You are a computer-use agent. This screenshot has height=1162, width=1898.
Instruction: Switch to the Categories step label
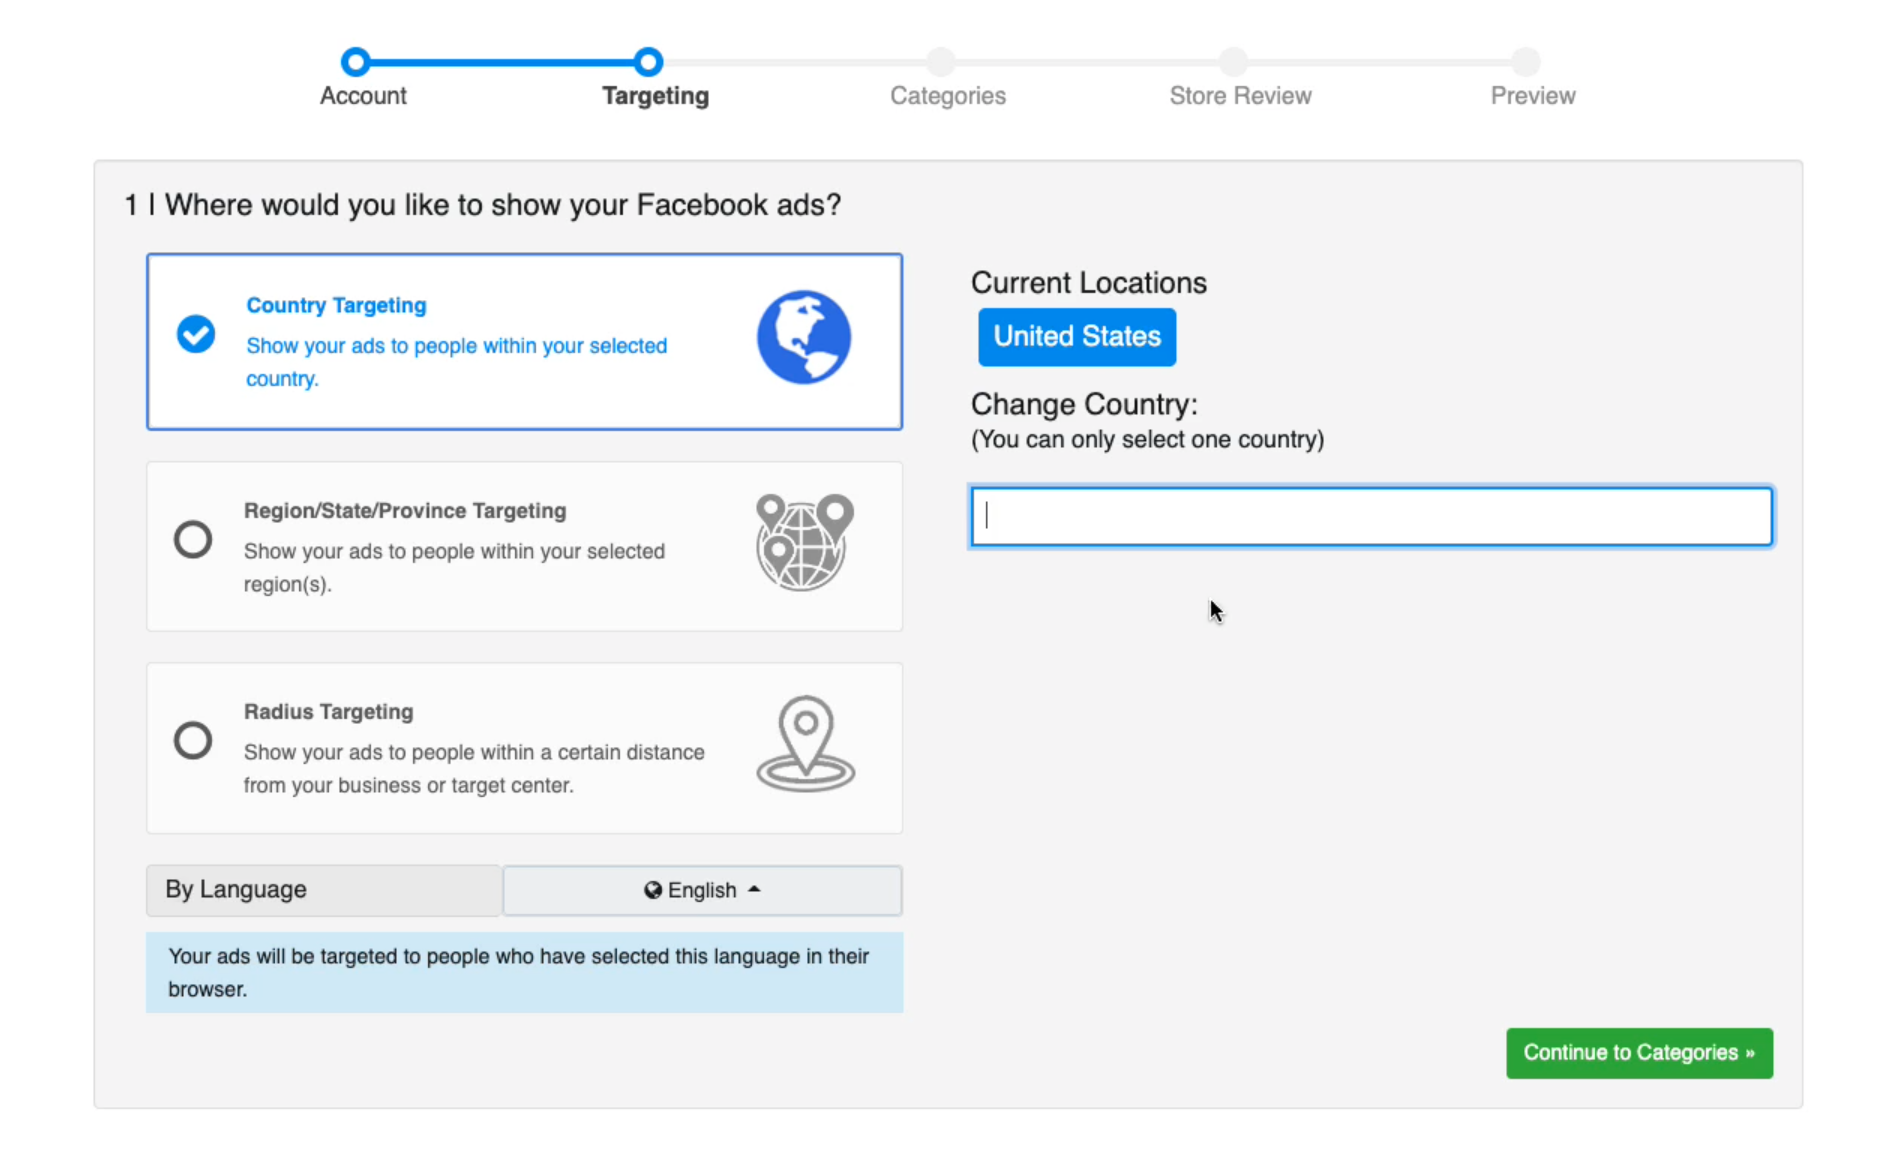(947, 96)
